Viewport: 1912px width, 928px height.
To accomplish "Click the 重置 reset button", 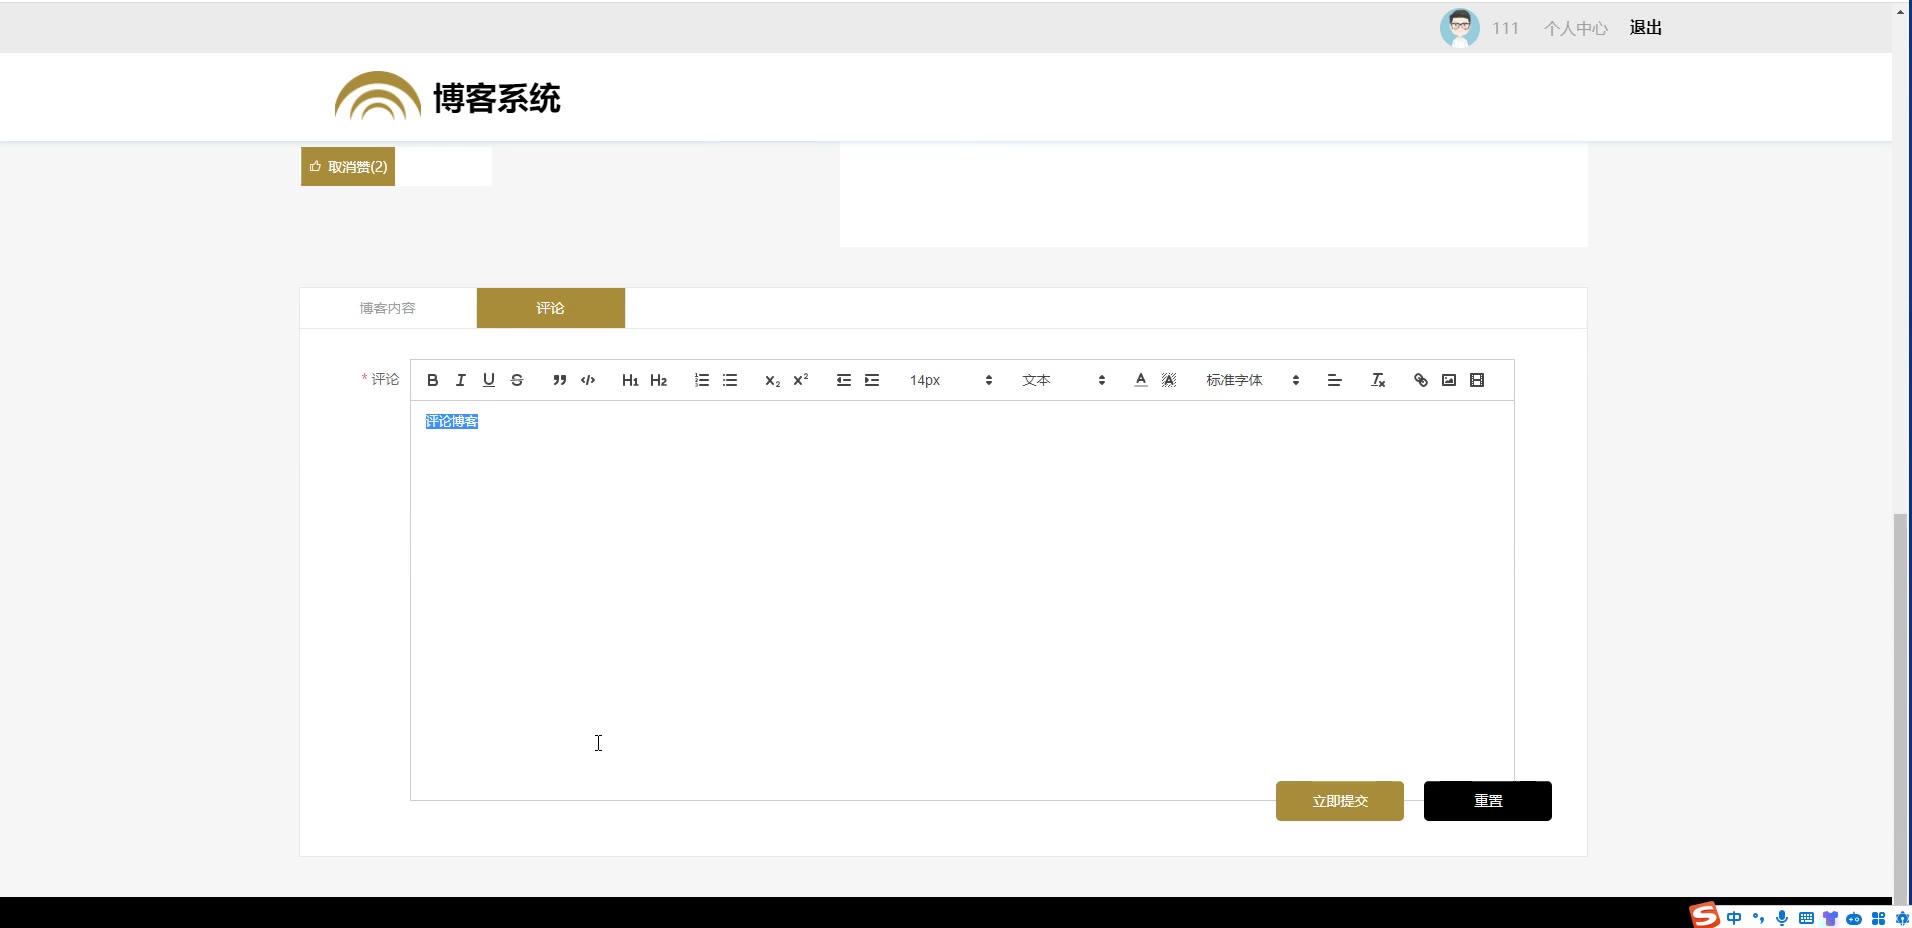I will click(1488, 801).
